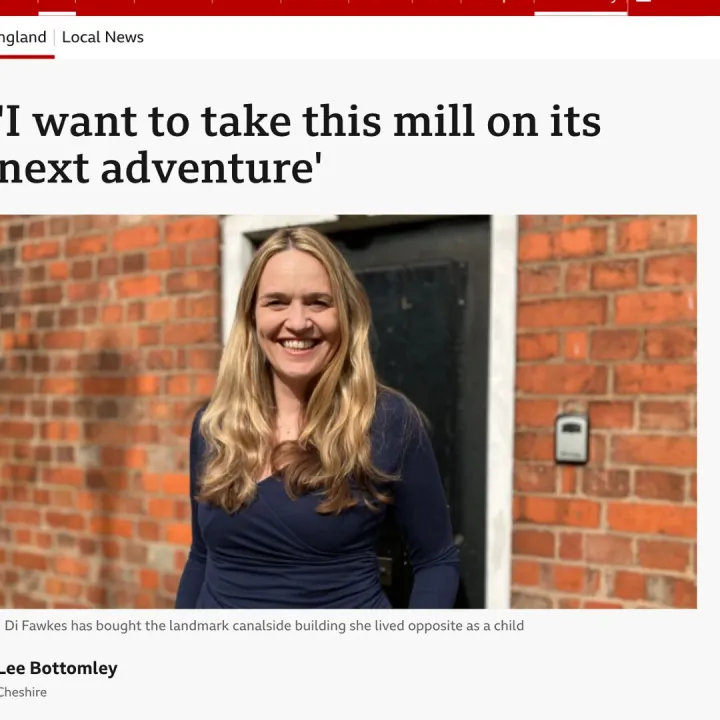Click the caption about Di Fawkes buying the building
Viewport: 720px width, 720px height.
[x=264, y=626]
